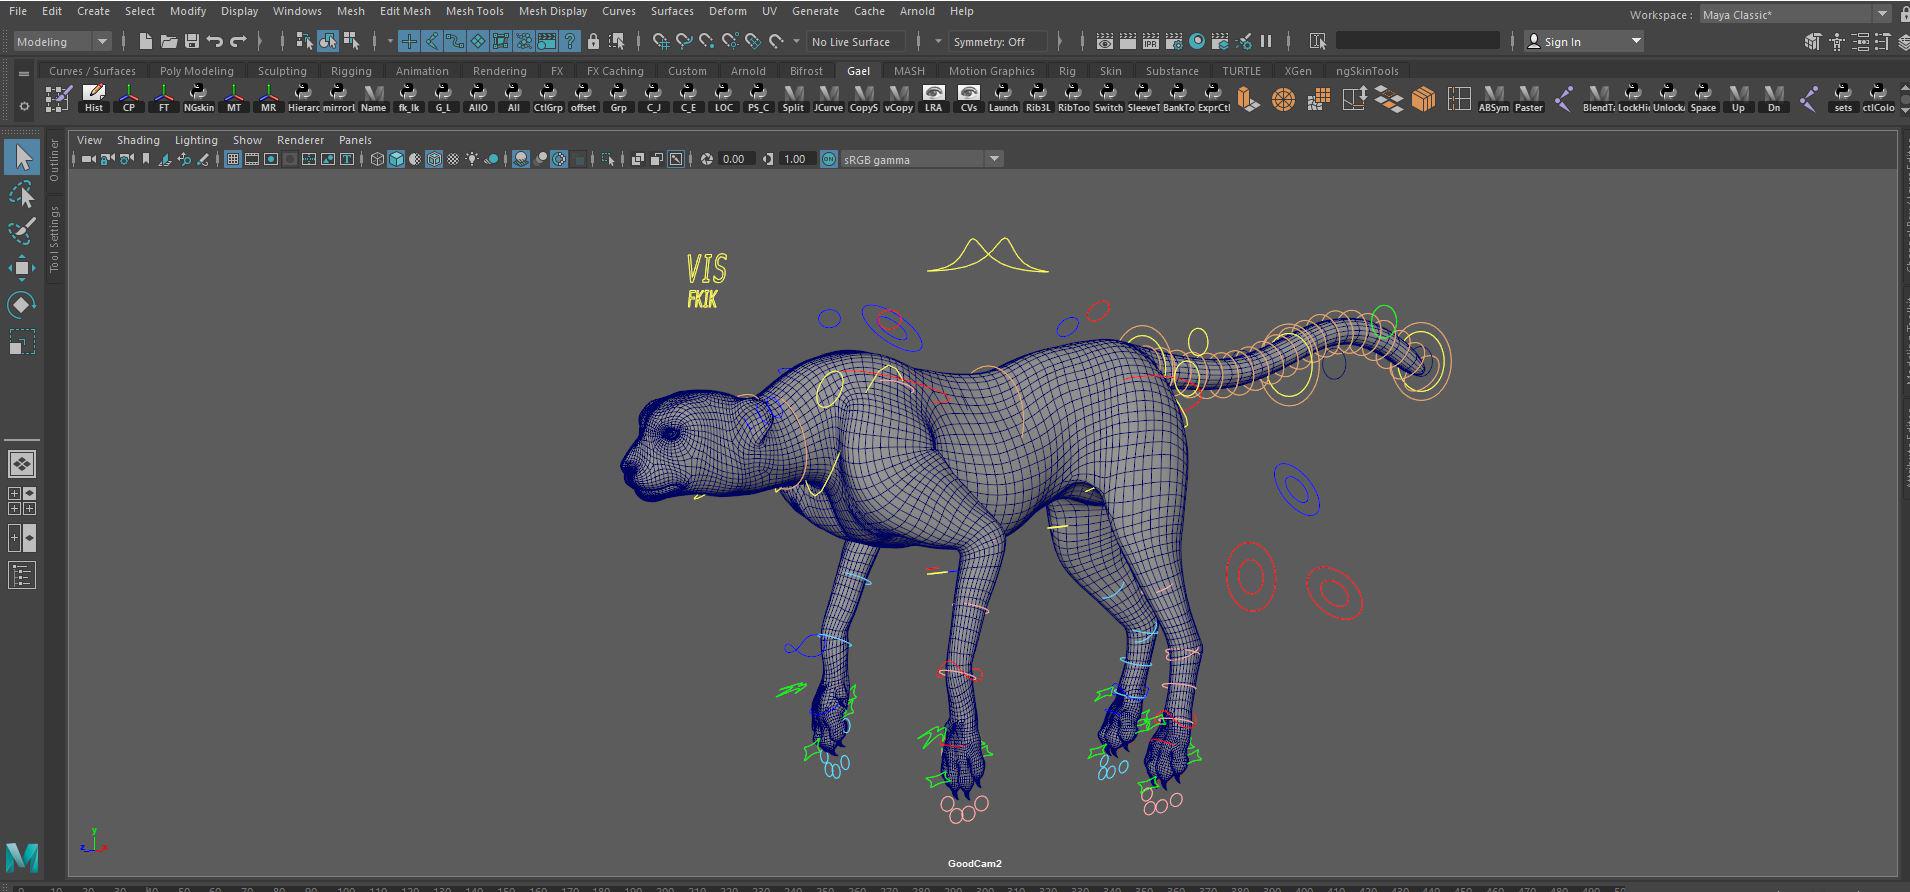Switch to the Rigging shelf tab
The width and height of the screenshot is (1910, 892).
[351, 71]
